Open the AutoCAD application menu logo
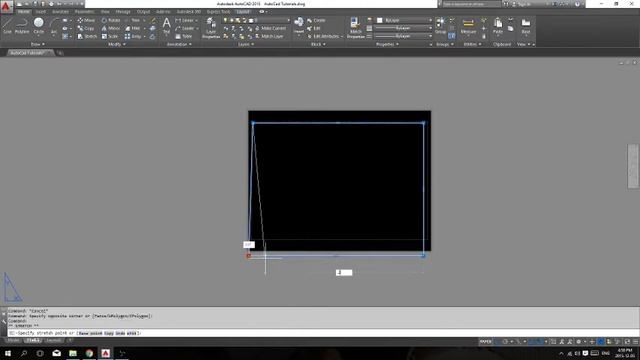Viewport: 640px width, 360px height. coord(6,7)
